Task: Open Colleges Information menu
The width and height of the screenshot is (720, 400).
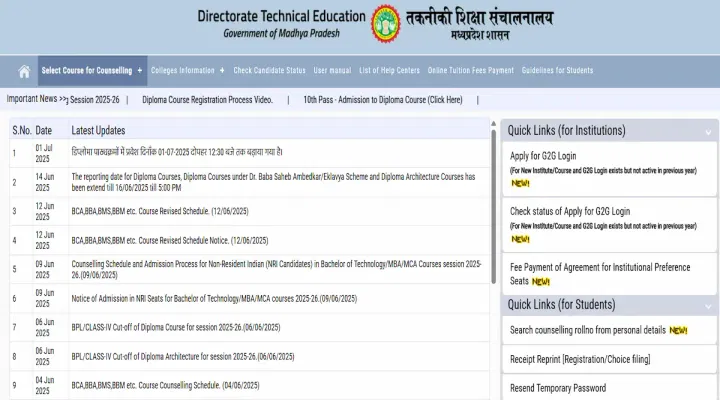Action: (x=182, y=70)
